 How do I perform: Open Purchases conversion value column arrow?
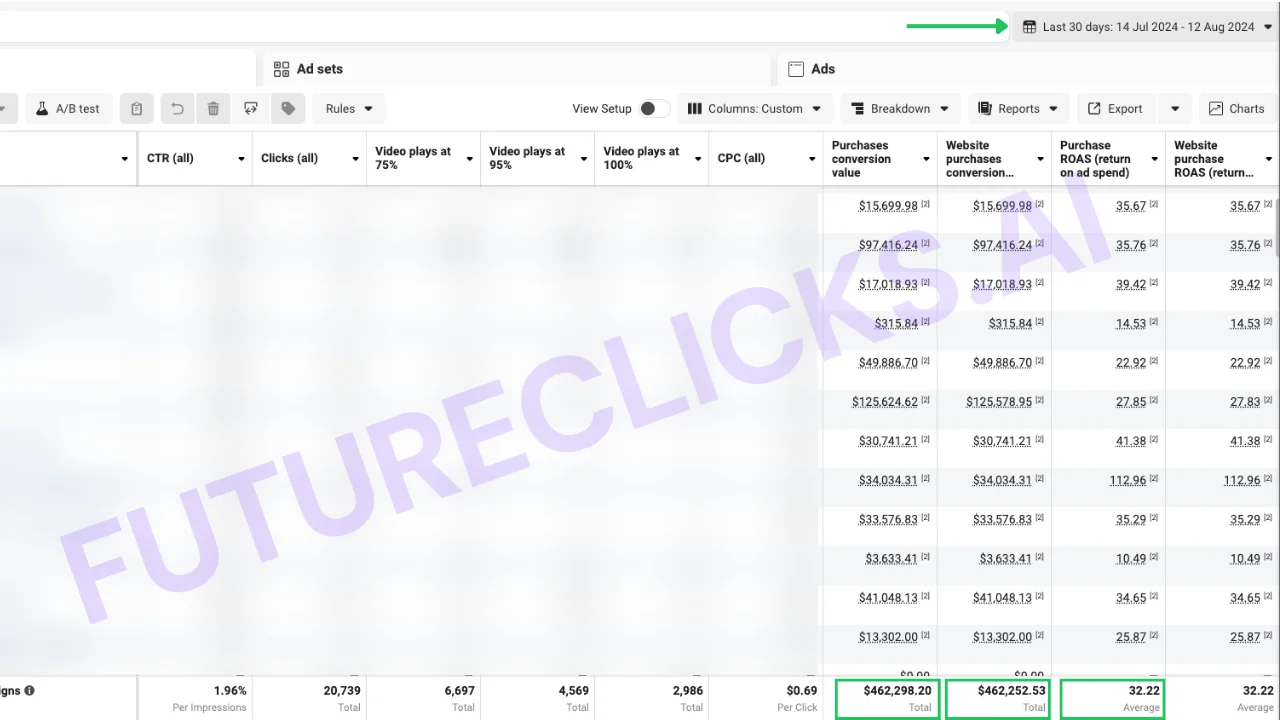point(926,159)
